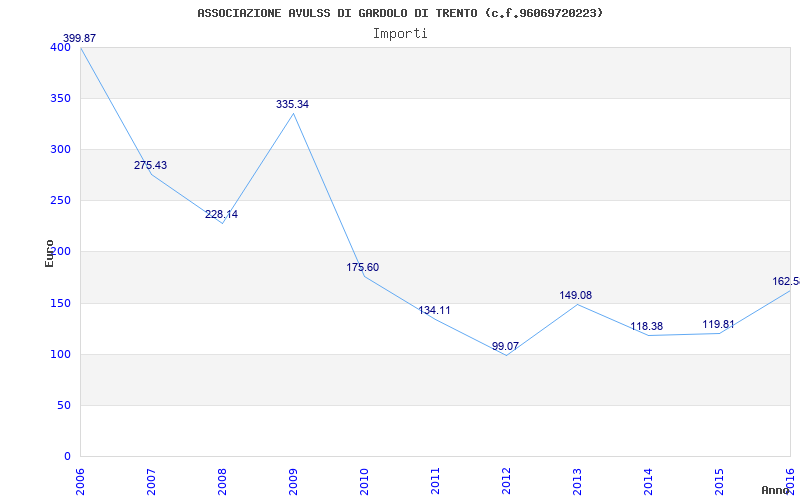Click the 2010 x-axis year label
This screenshot has width=800, height=500.
364,481
